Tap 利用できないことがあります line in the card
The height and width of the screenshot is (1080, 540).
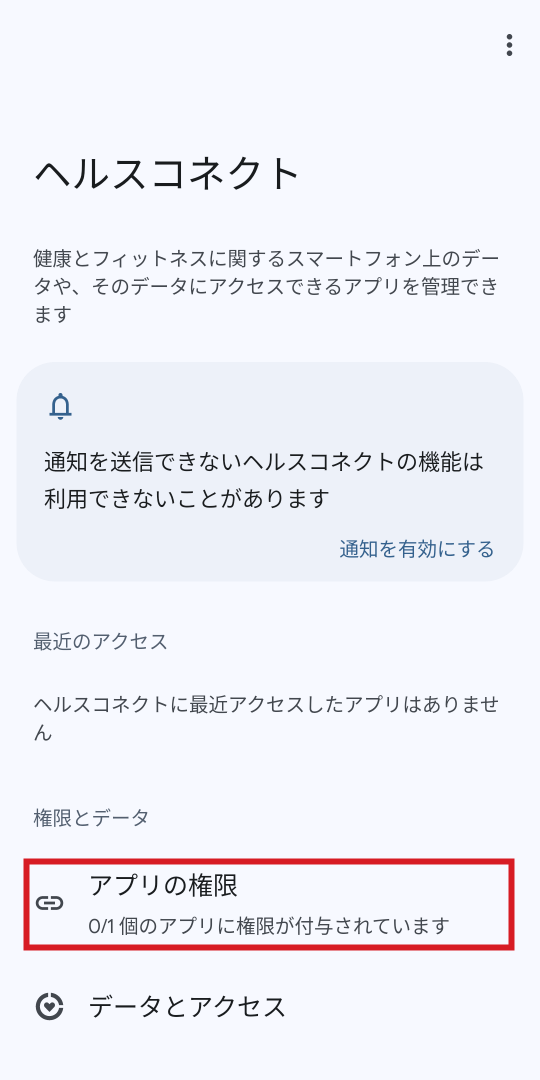pos(186,497)
